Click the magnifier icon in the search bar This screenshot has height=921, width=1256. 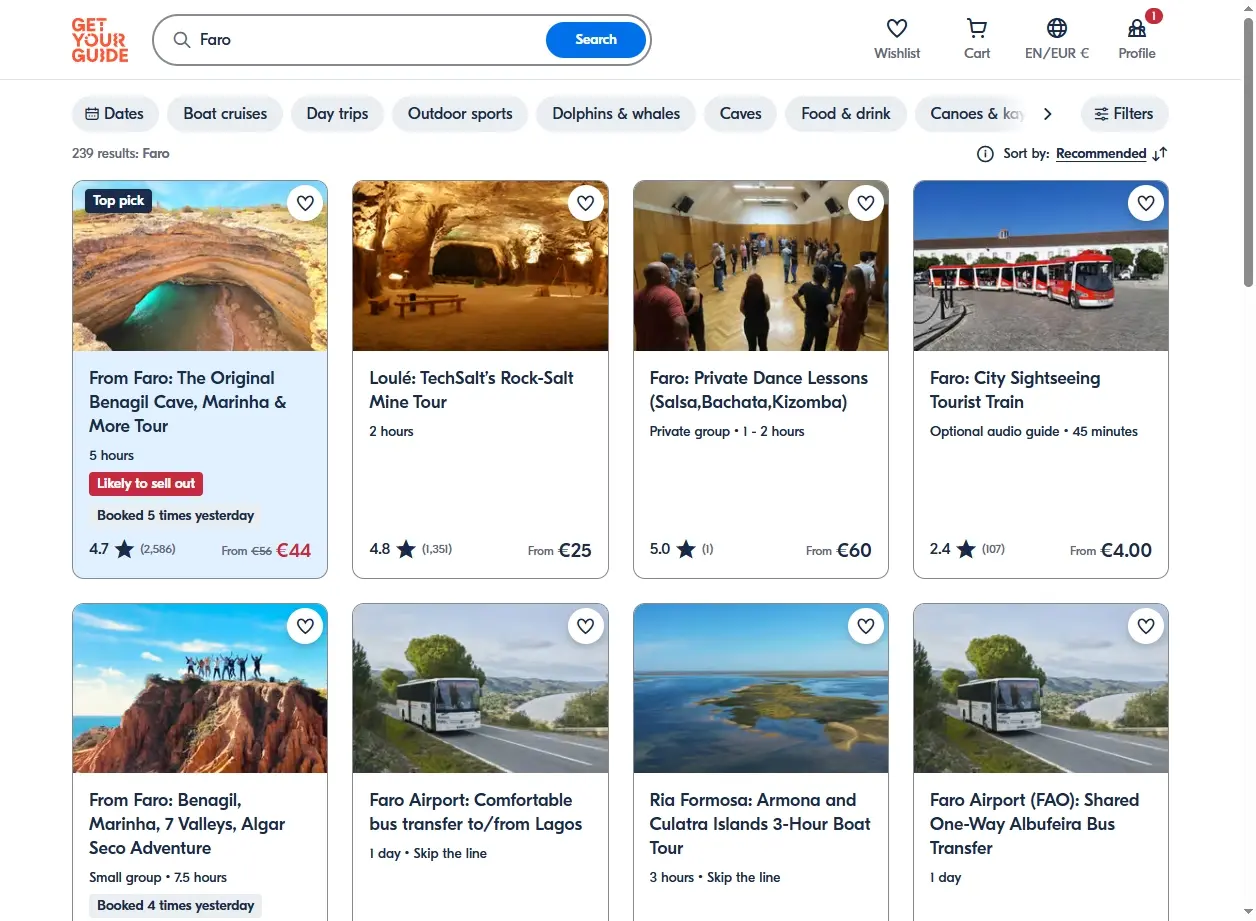[x=182, y=40]
